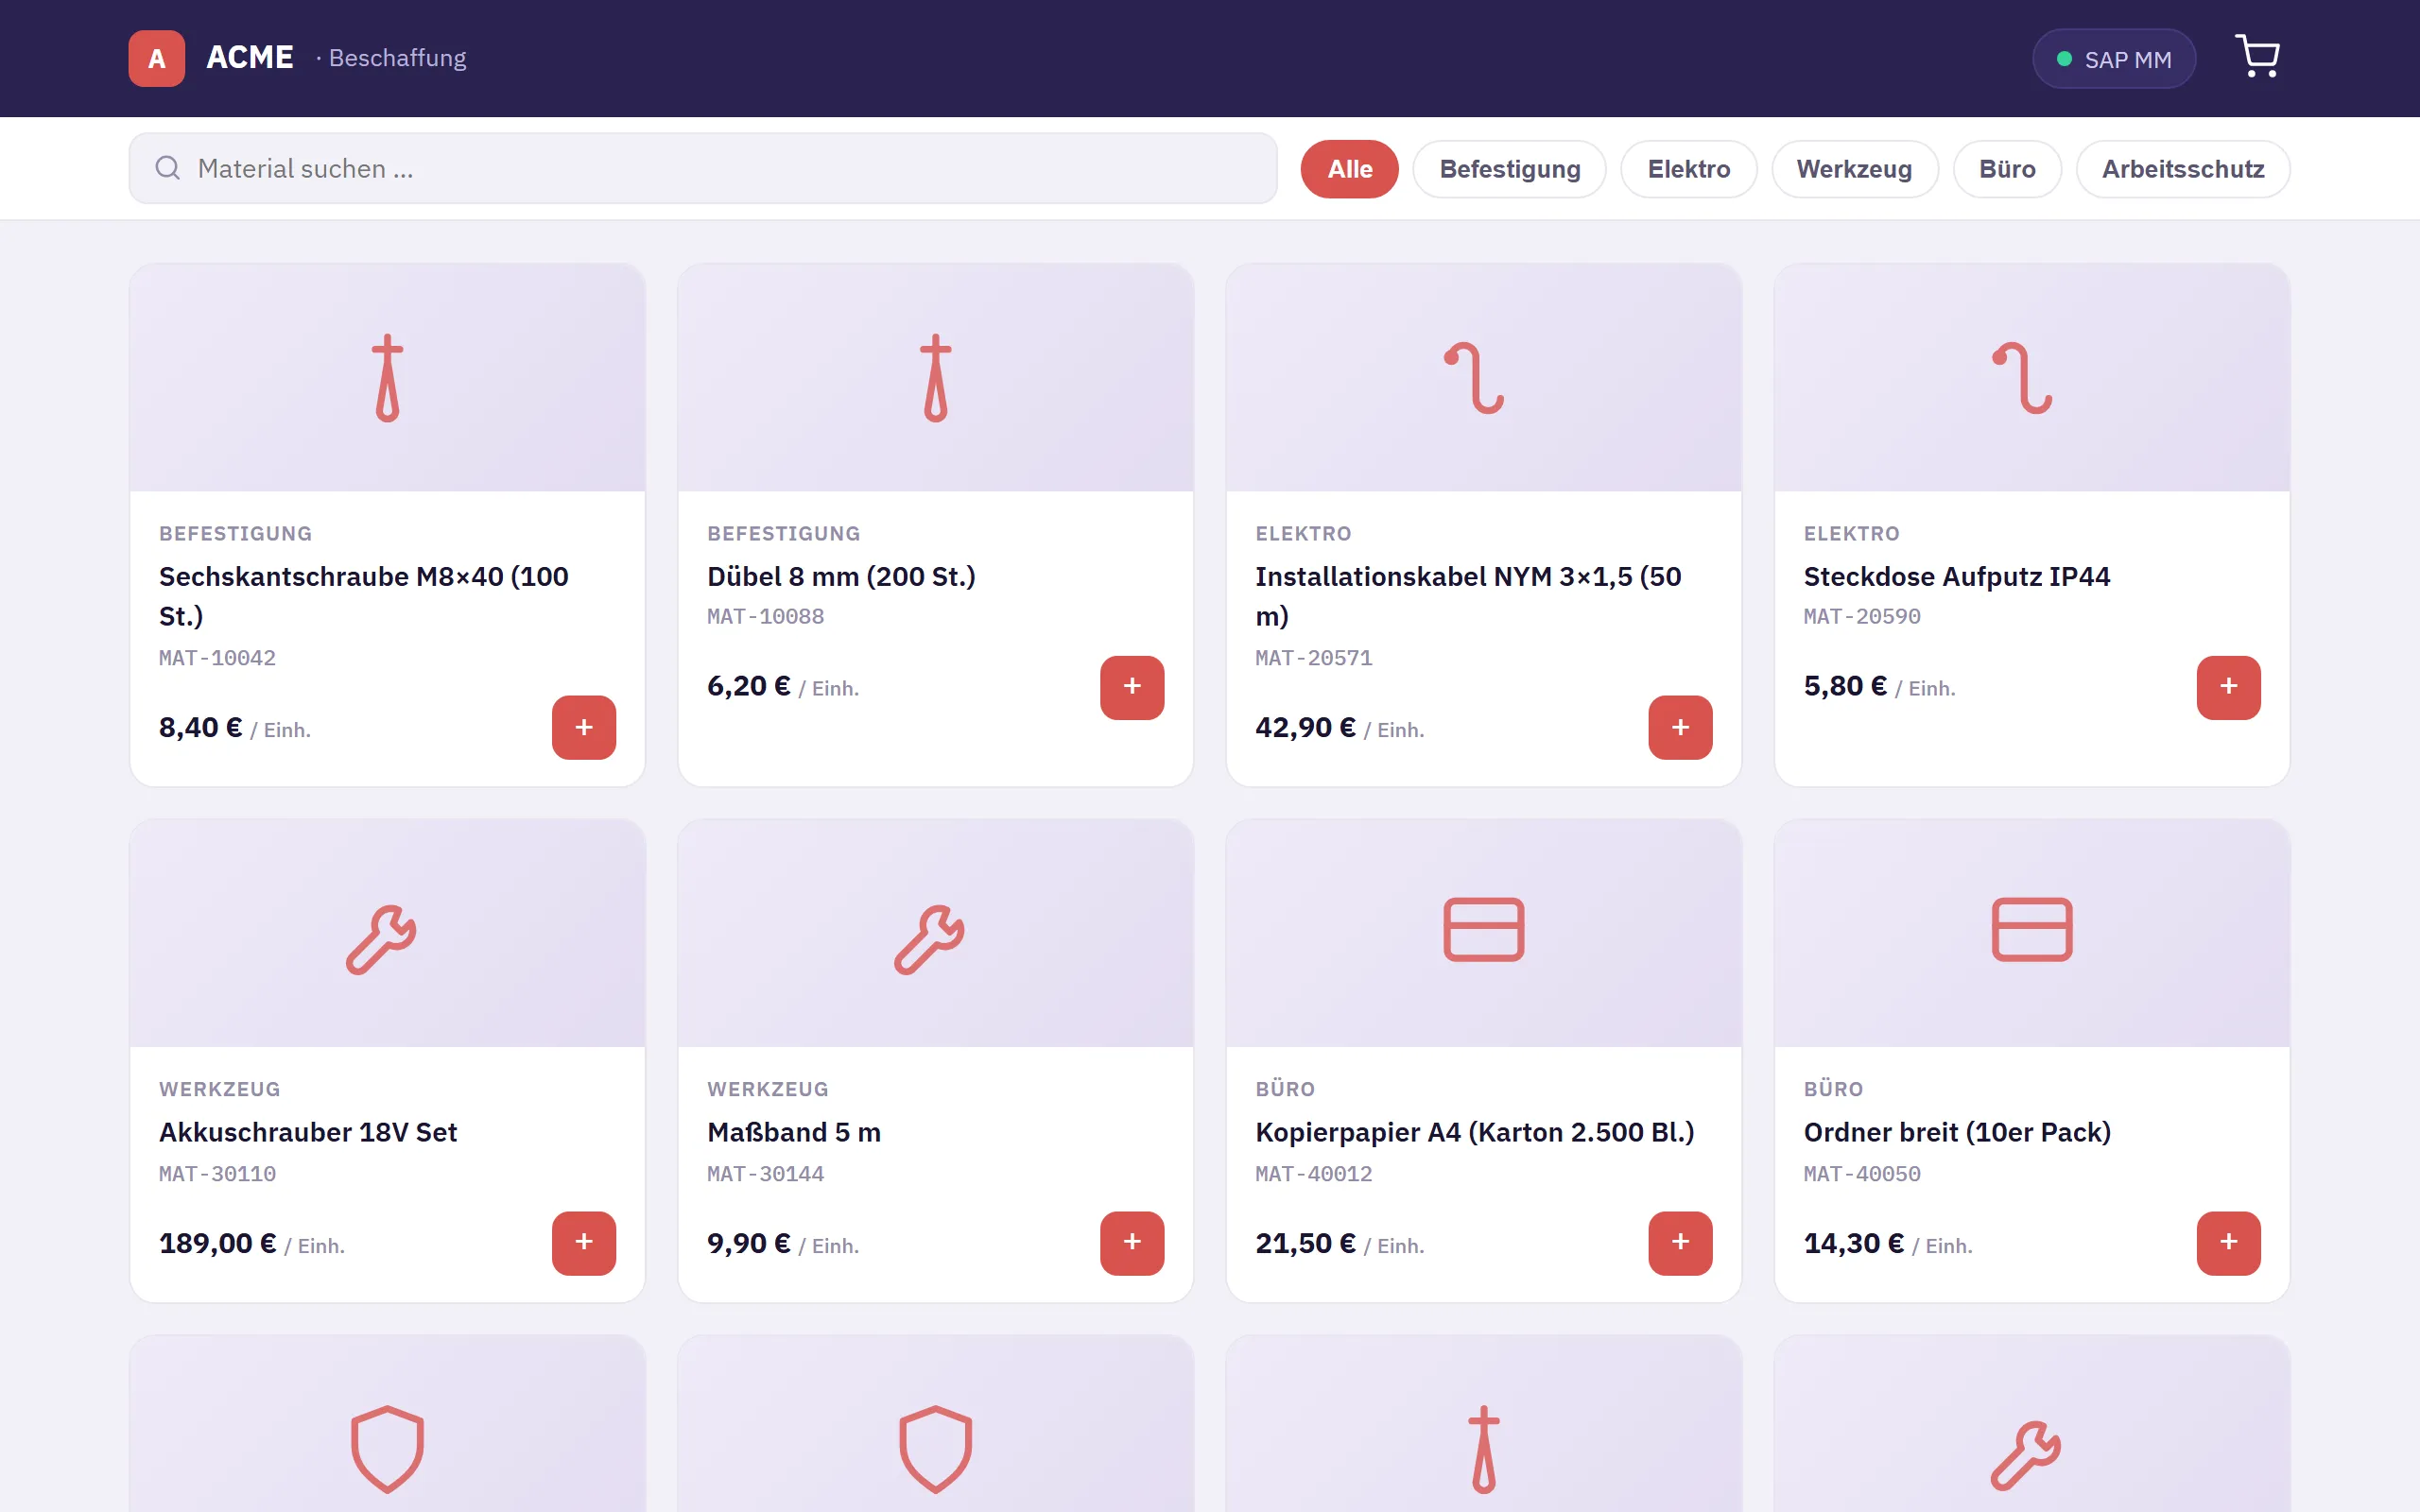Select the Alle filter chip
Image resolution: width=2420 pixels, height=1512 pixels.
click(x=1349, y=169)
